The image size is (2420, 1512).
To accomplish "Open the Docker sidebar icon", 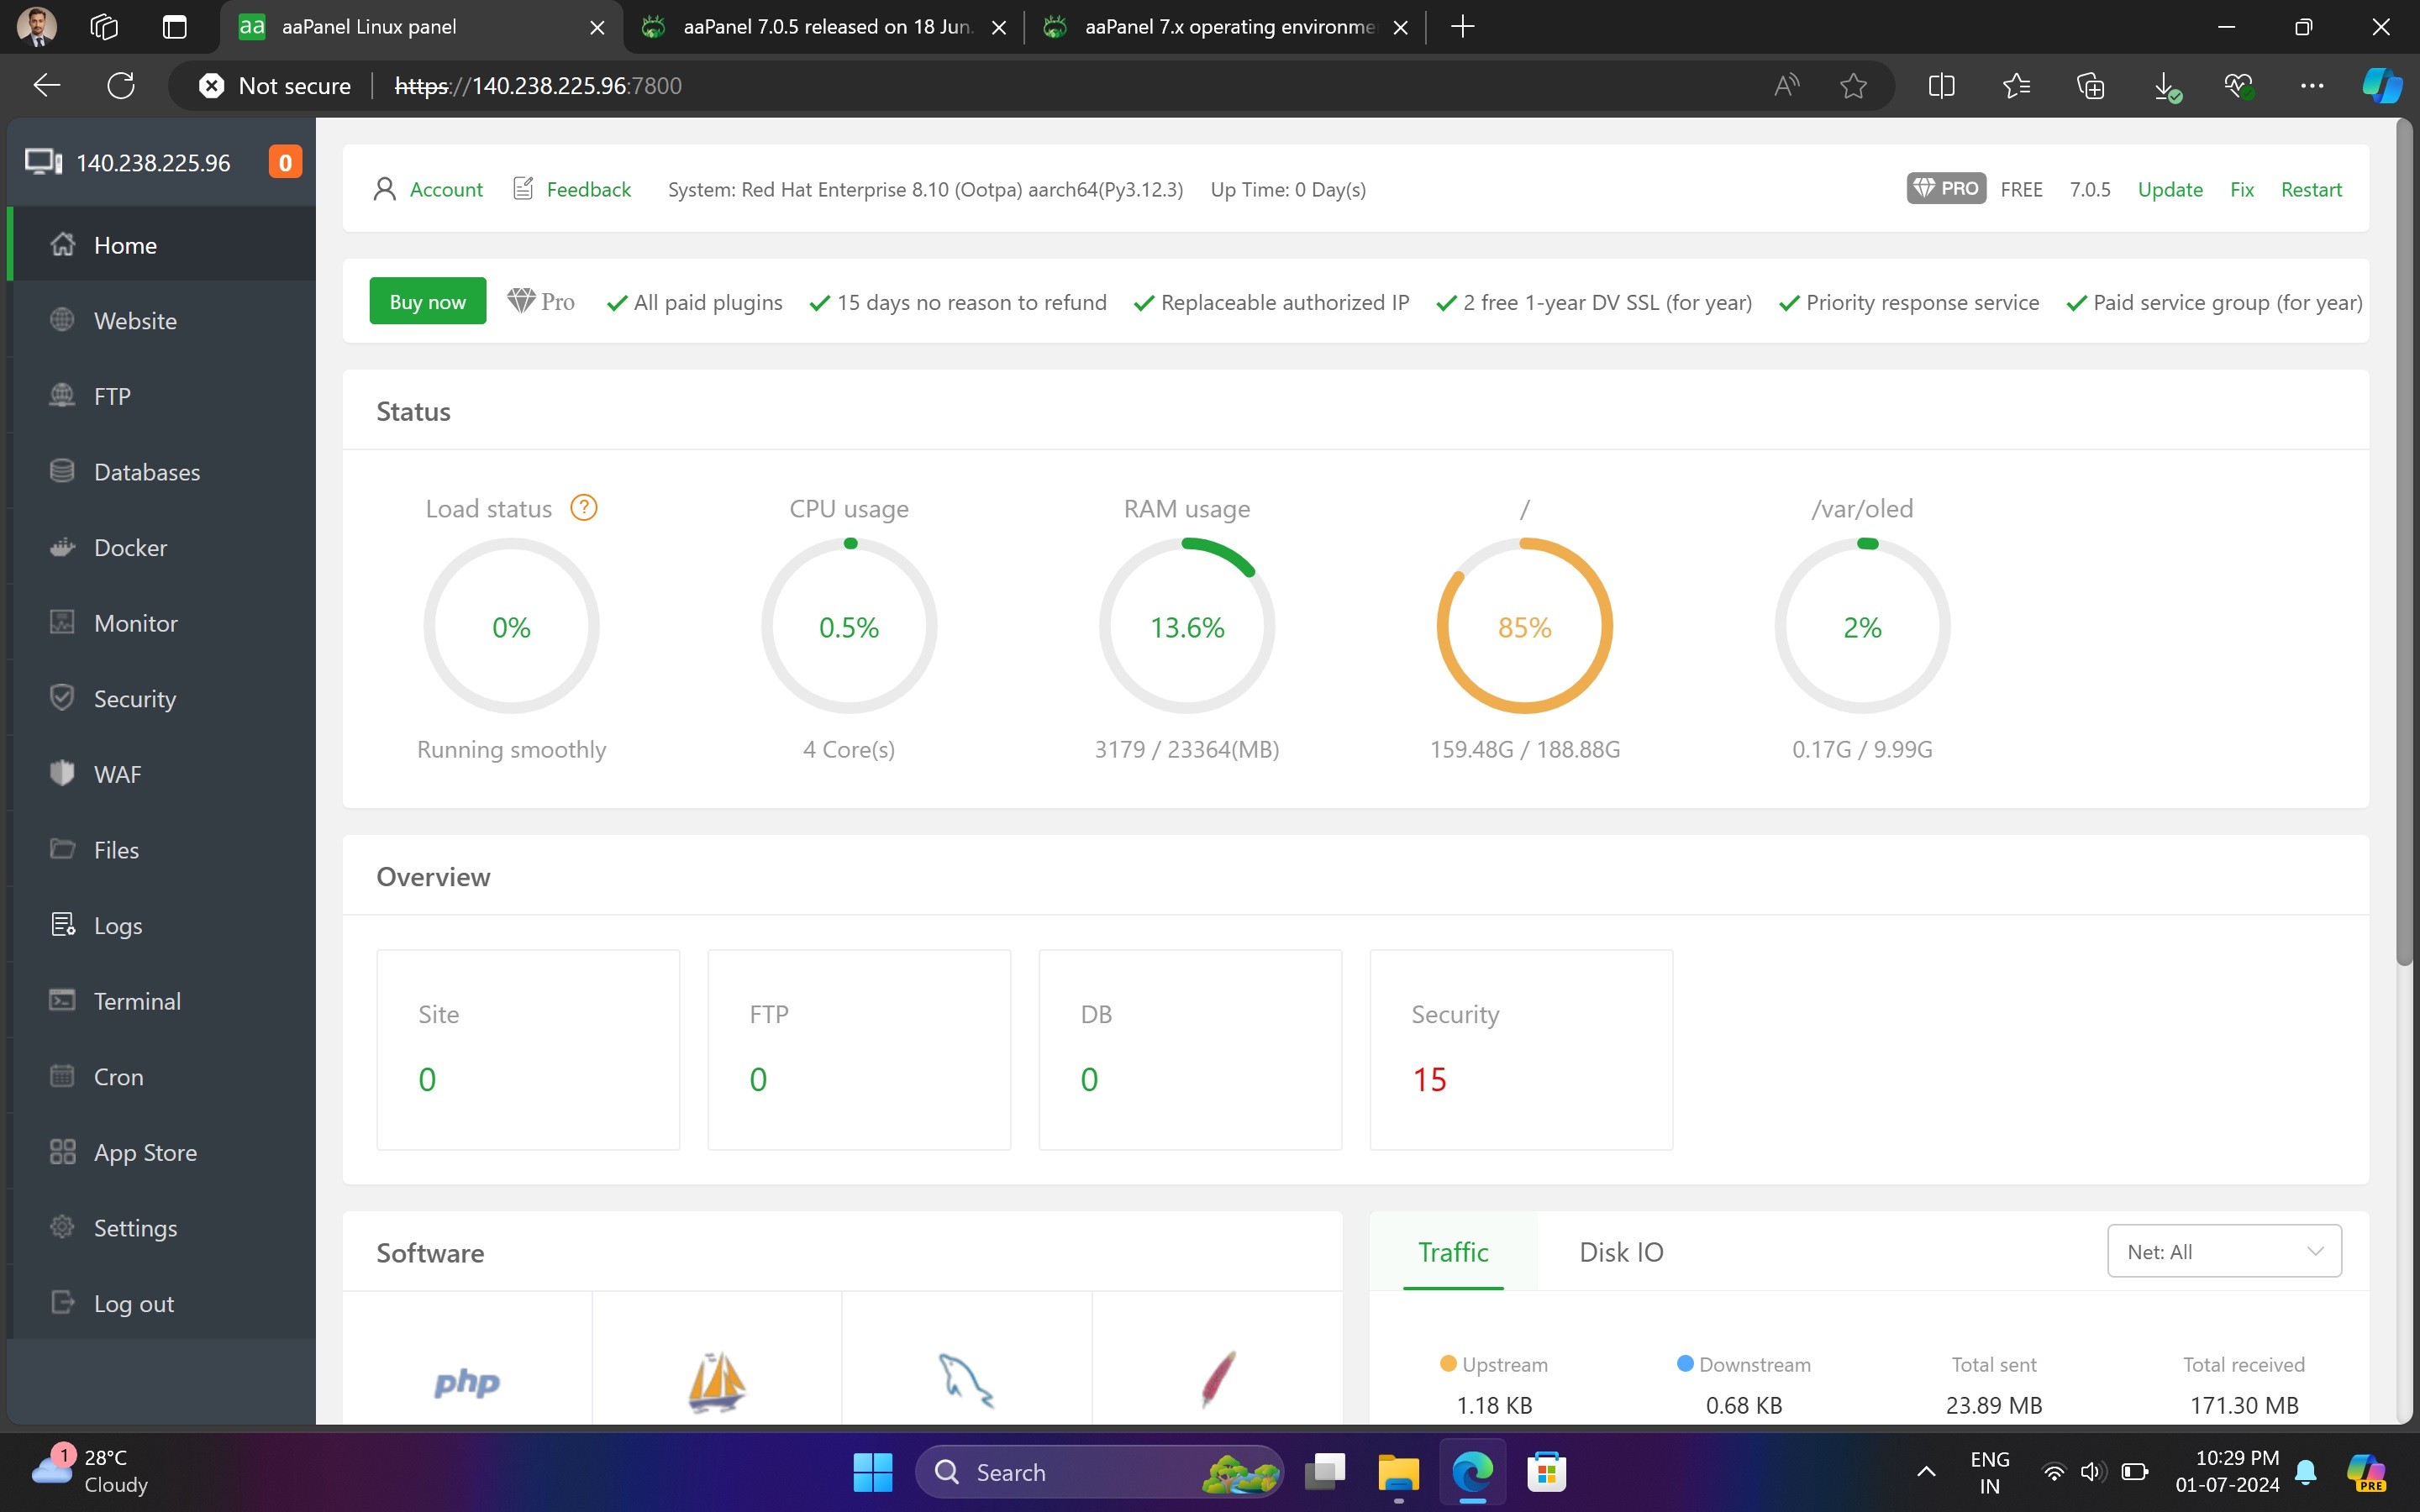I will (62, 547).
